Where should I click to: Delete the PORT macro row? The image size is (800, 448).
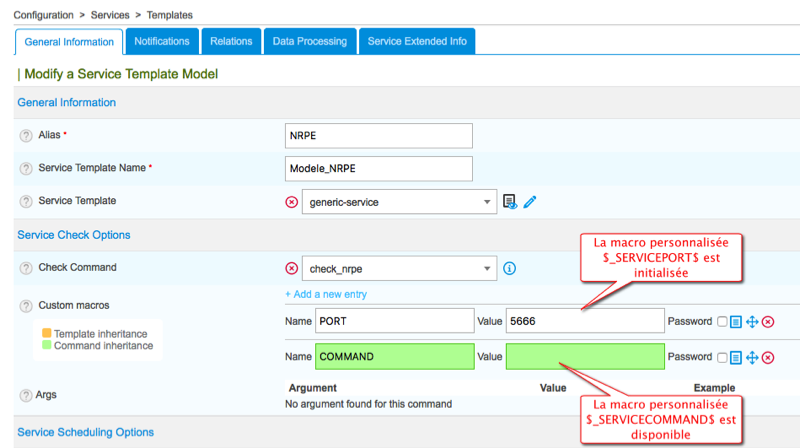[x=768, y=322]
